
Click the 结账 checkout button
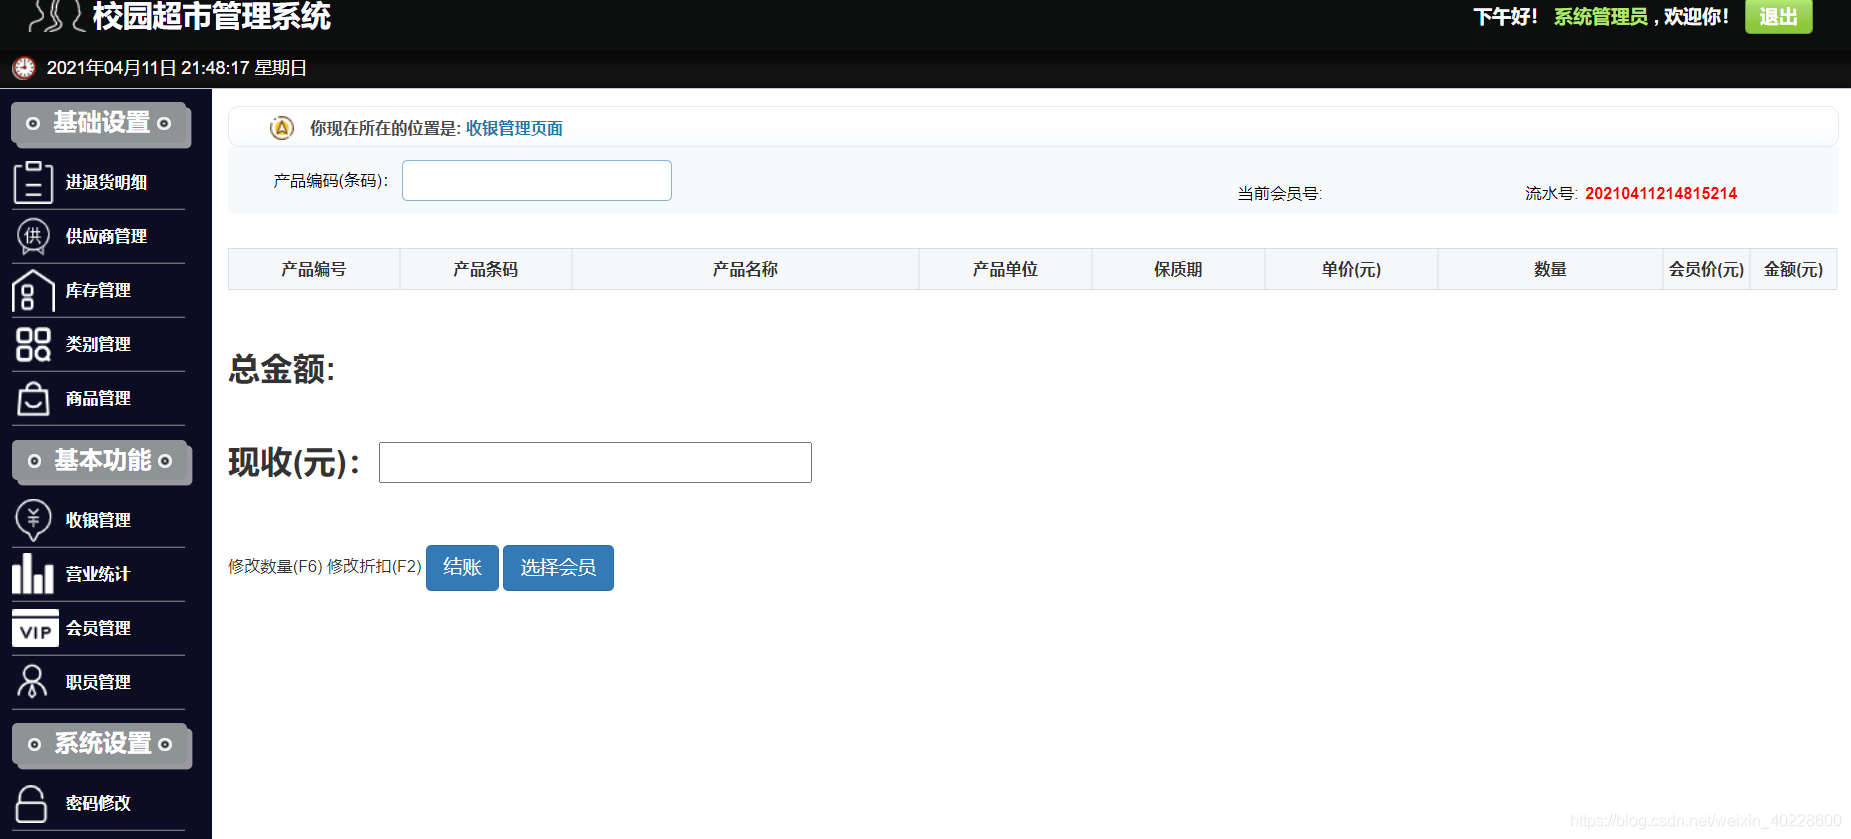(462, 568)
